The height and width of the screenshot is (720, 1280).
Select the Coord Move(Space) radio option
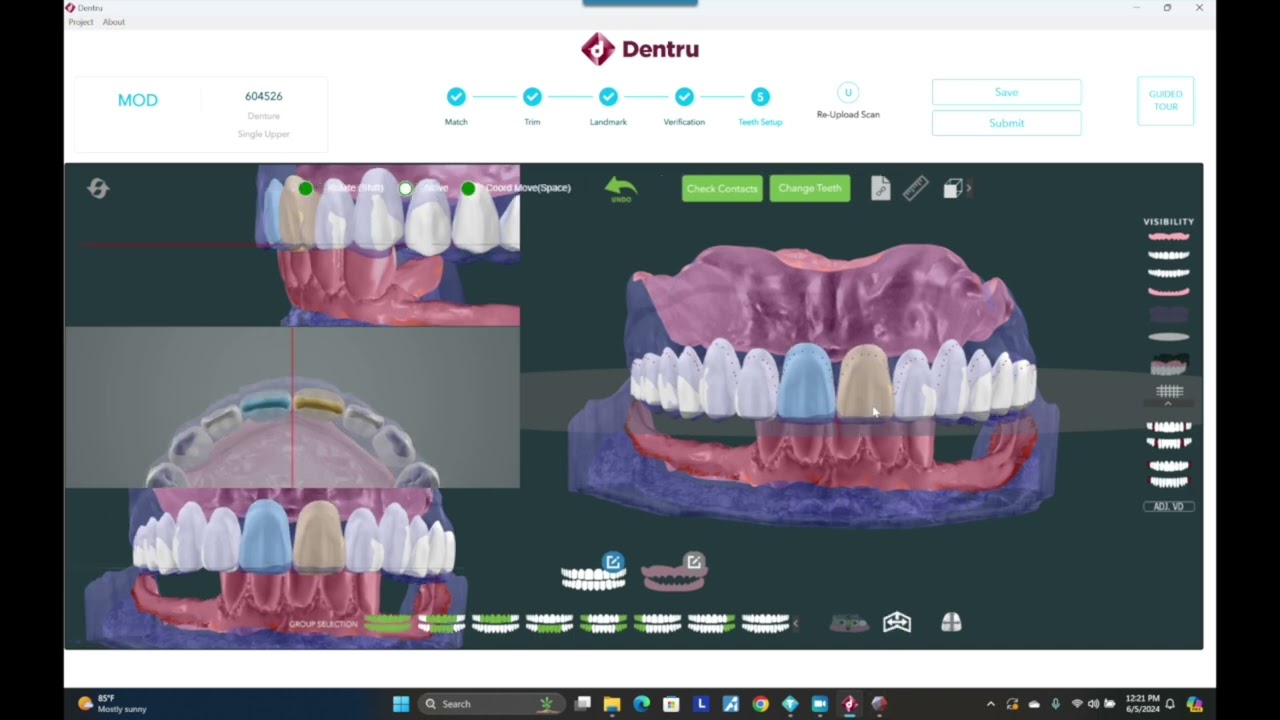click(x=468, y=188)
